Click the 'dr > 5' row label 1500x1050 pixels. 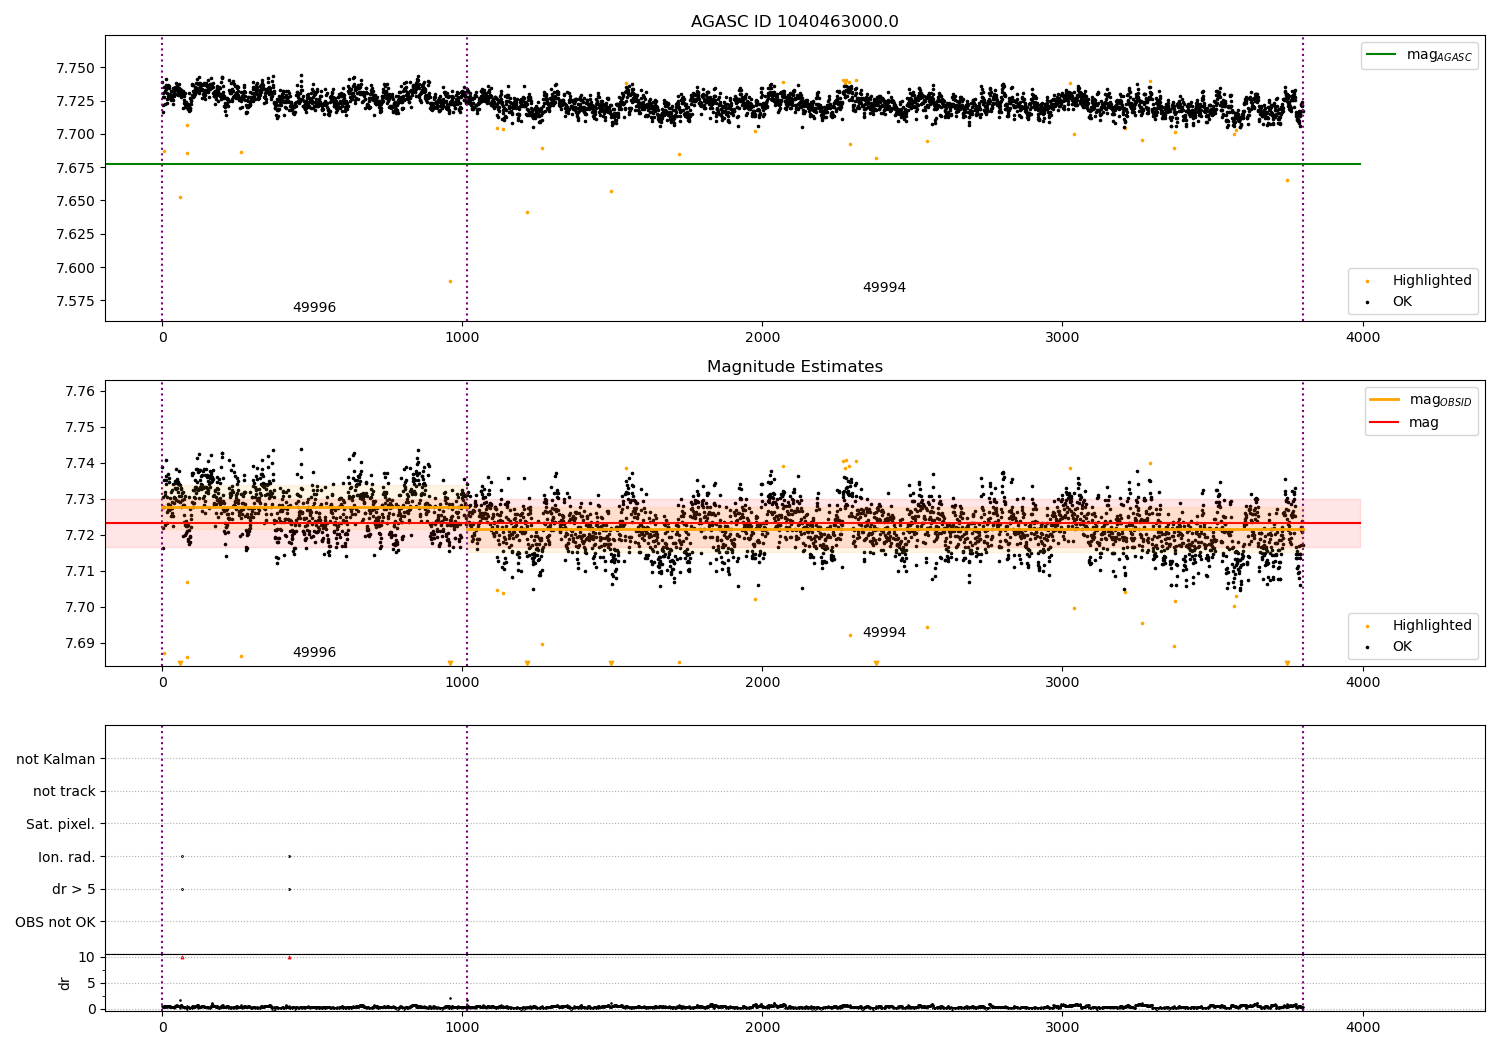(74, 889)
